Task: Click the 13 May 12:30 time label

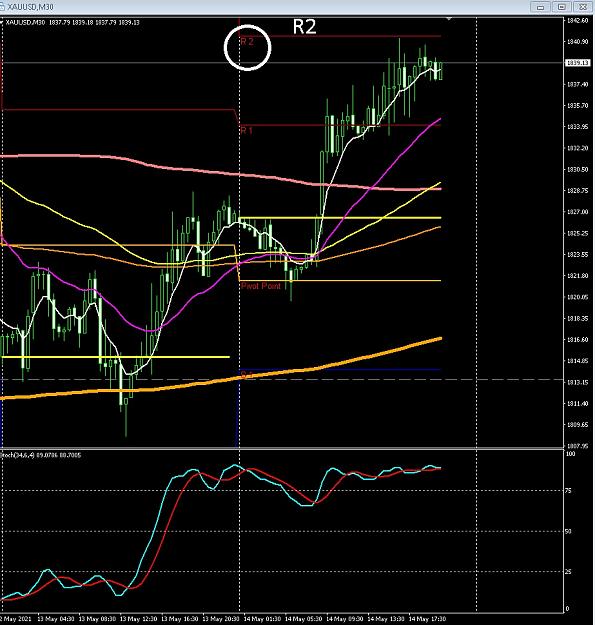Action: click(138, 619)
